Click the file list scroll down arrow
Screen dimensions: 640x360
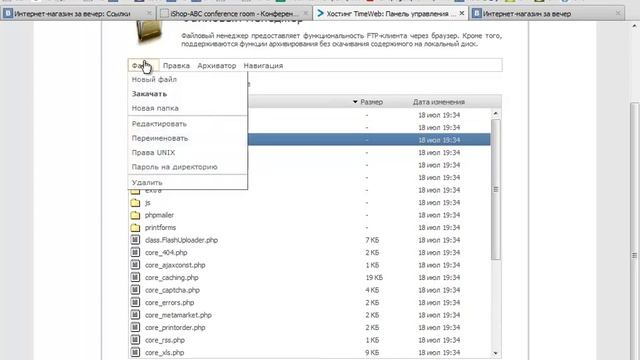tap(496, 353)
